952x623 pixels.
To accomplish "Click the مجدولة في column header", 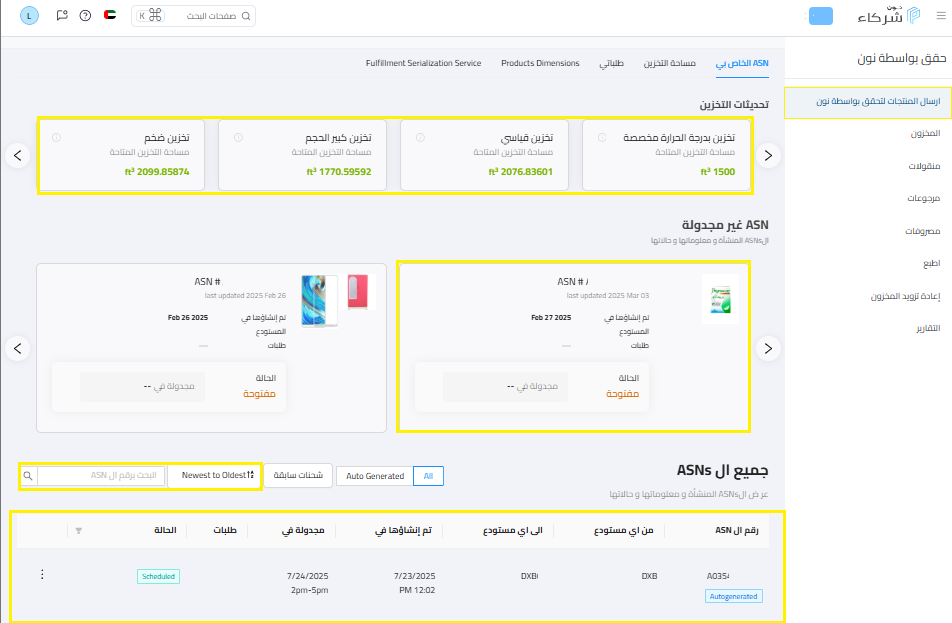I will (303, 530).
